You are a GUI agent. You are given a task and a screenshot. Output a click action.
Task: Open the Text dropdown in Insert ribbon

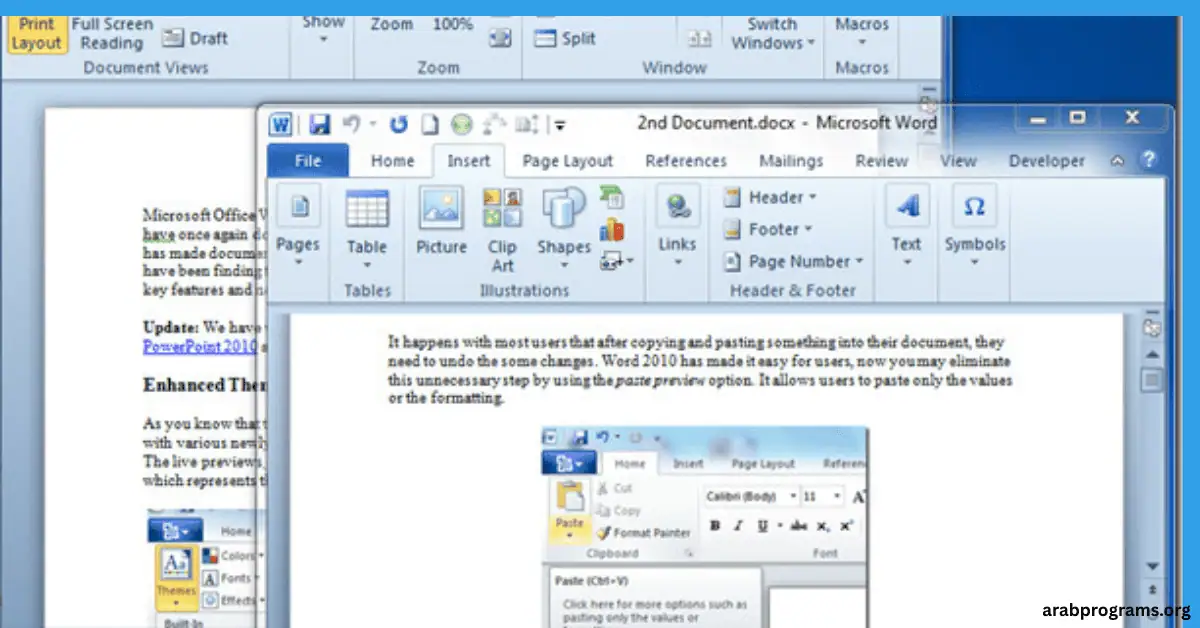click(907, 263)
